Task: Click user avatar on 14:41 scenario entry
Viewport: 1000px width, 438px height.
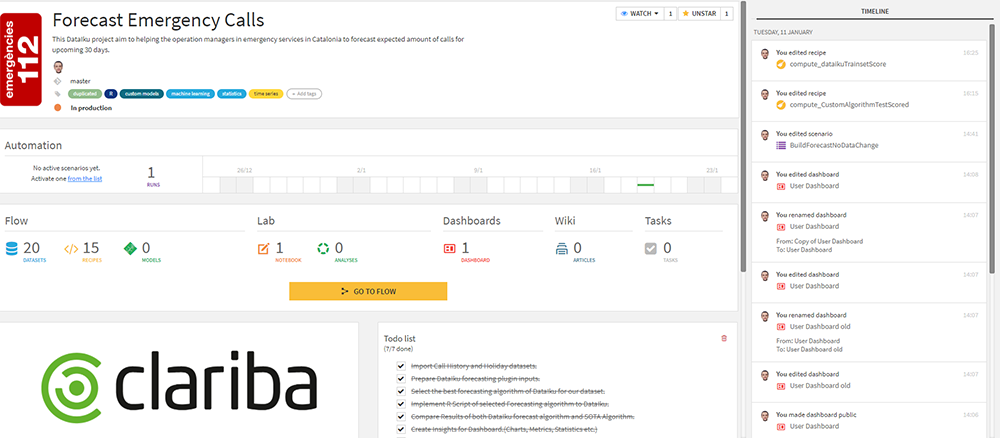Action: click(x=765, y=135)
